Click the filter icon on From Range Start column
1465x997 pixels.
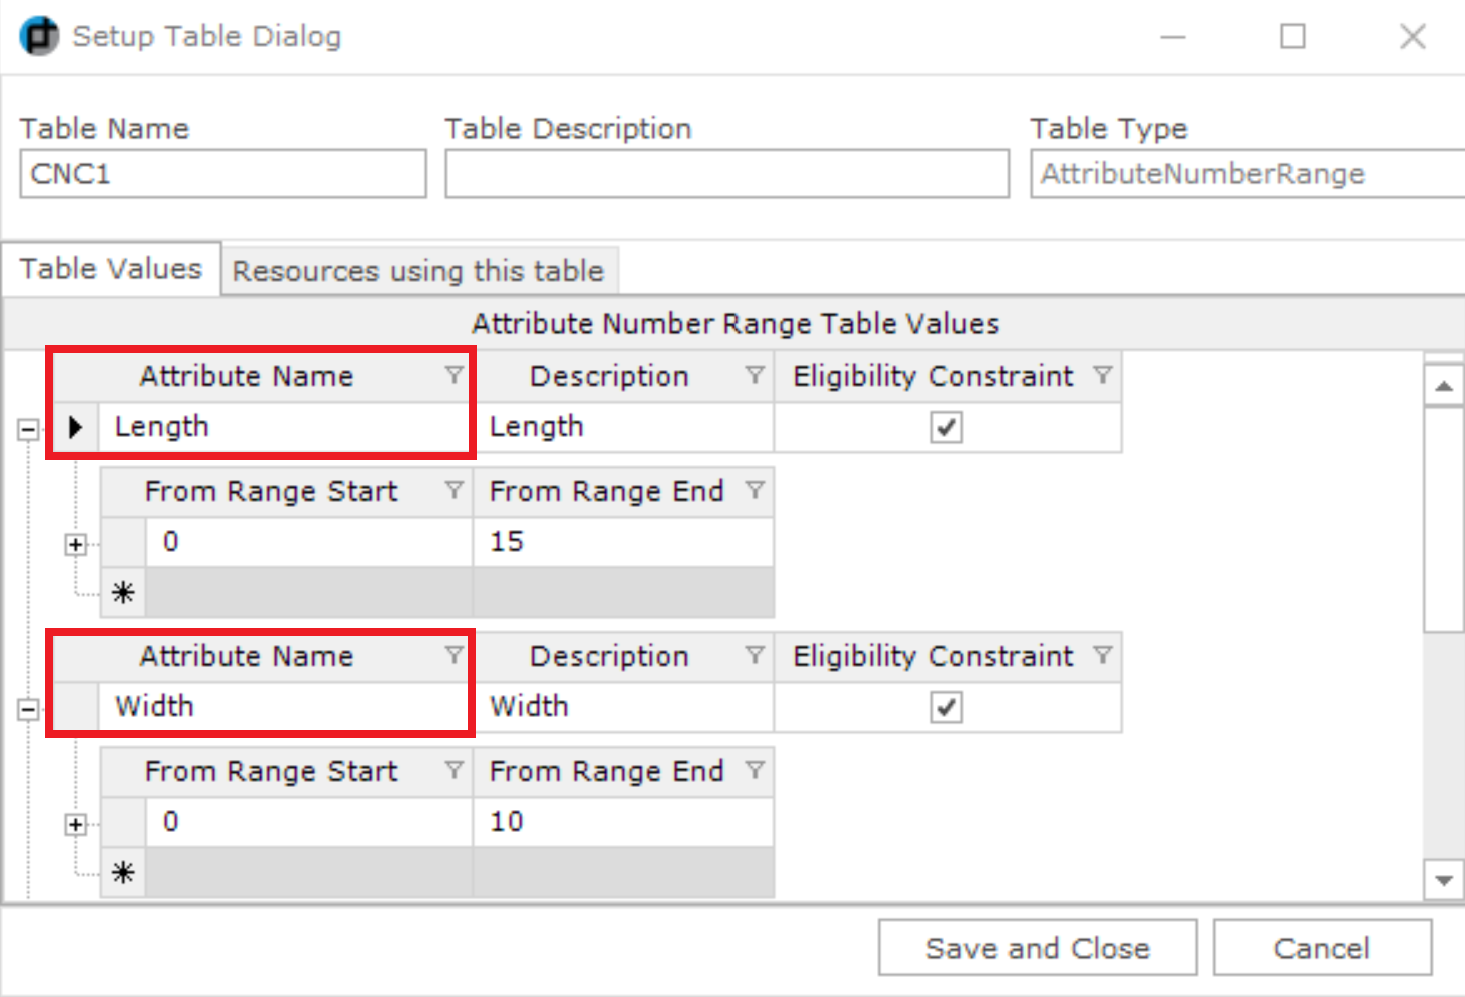point(456,491)
